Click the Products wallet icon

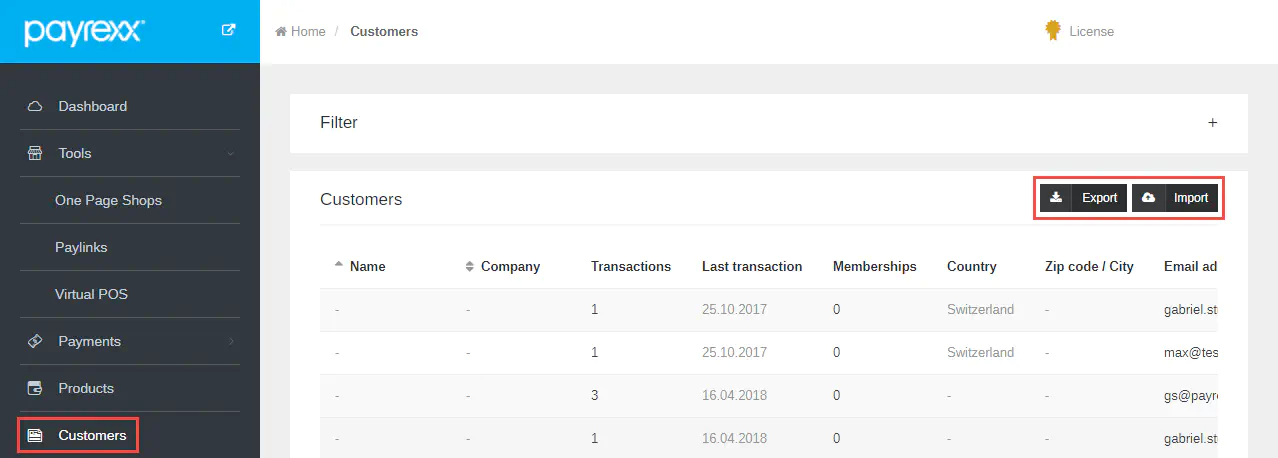[35, 388]
